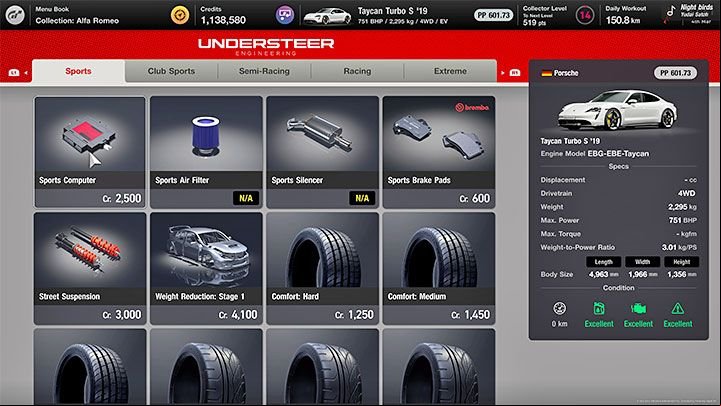The width and height of the screenshot is (721, 406).
Task: Select the Taycan car thumbnail in top bar
Action: coord(327,16)
